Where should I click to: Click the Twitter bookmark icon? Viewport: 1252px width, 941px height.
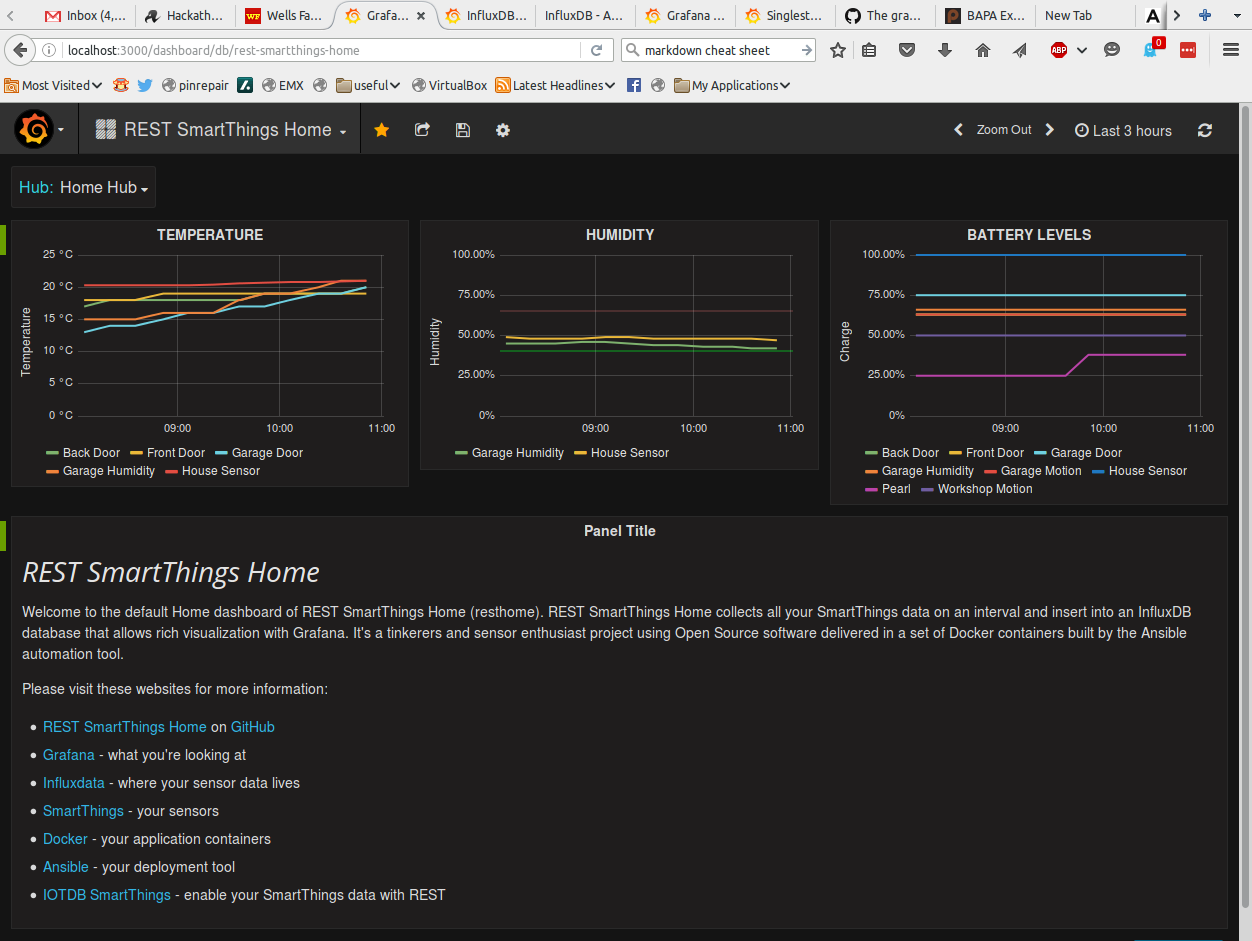[x=145, y=85]
